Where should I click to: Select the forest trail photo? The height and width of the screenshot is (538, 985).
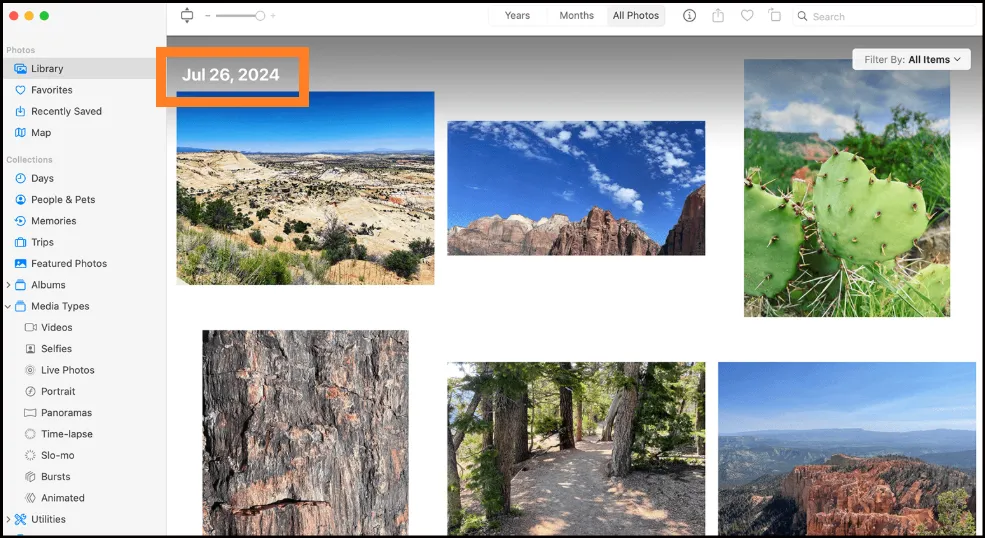click(576, 448)
